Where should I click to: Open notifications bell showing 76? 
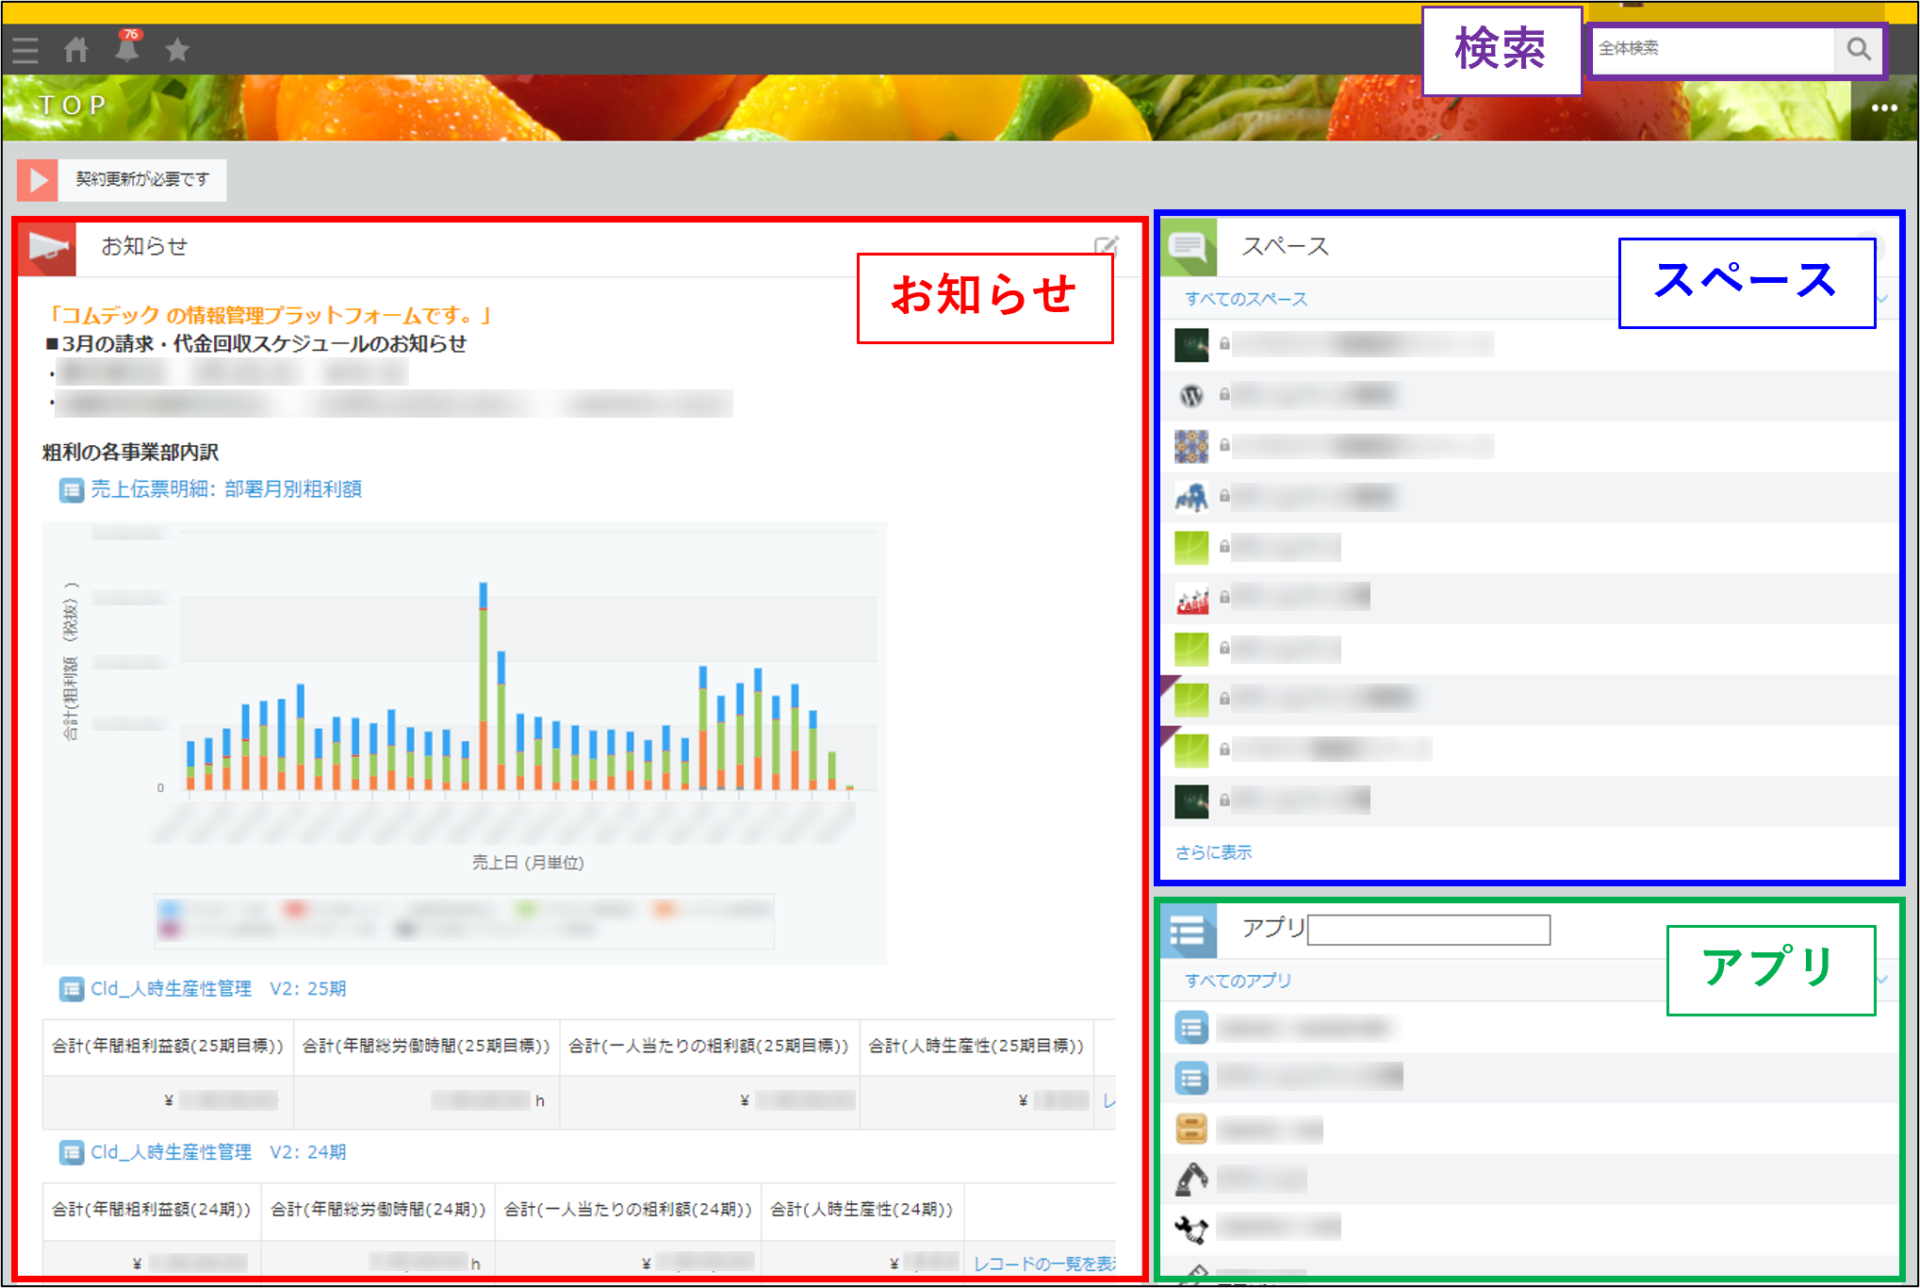pos(127,47)
